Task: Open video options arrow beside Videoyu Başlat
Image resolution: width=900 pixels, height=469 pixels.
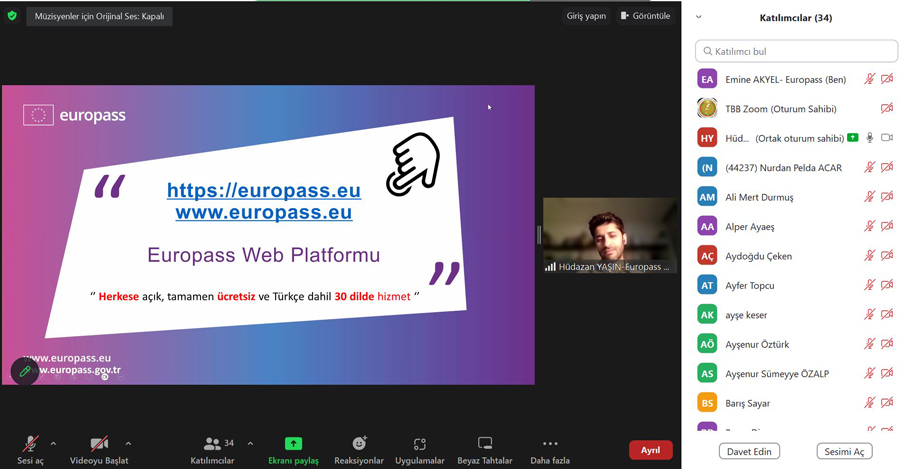Action: (x=128, y=444)
